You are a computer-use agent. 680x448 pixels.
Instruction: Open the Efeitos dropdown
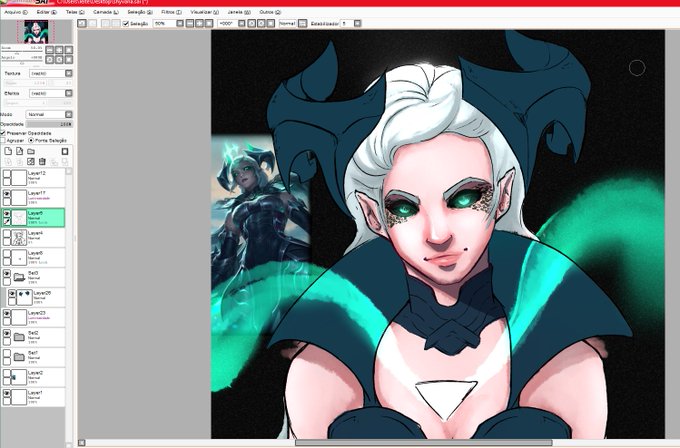coord(69,93)
